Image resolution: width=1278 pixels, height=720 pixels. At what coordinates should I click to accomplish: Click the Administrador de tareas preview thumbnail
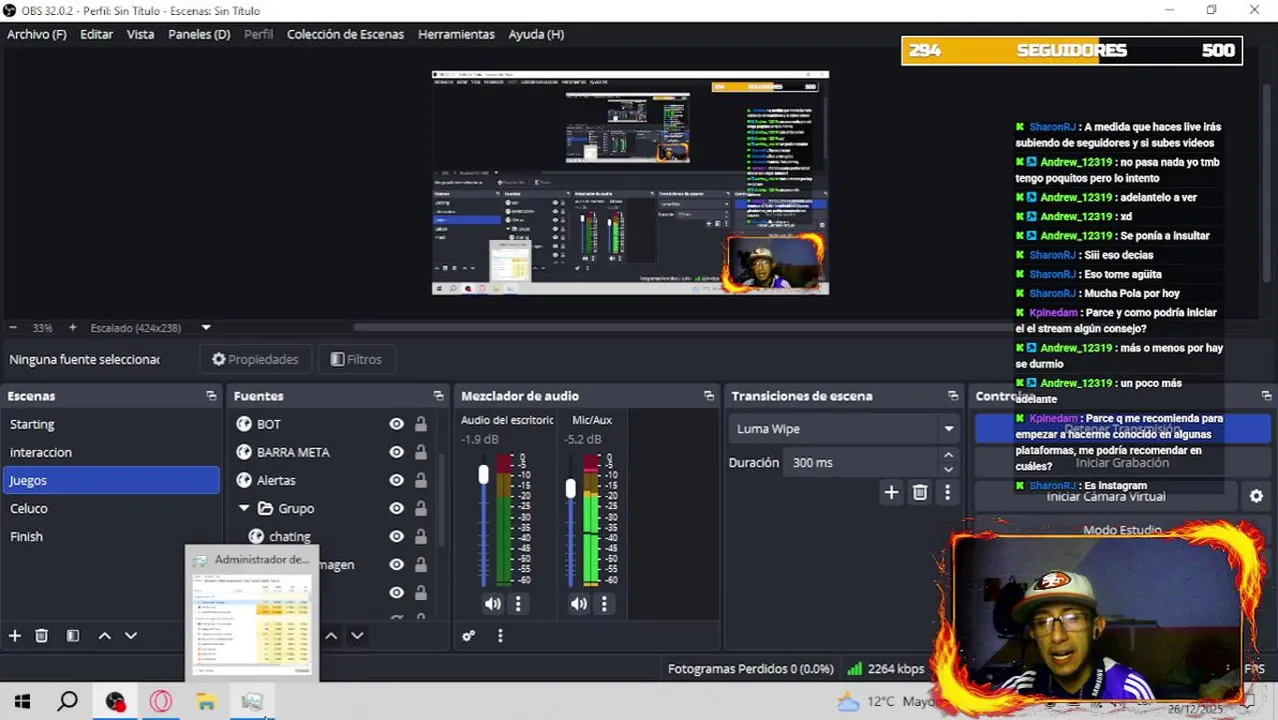252,613
